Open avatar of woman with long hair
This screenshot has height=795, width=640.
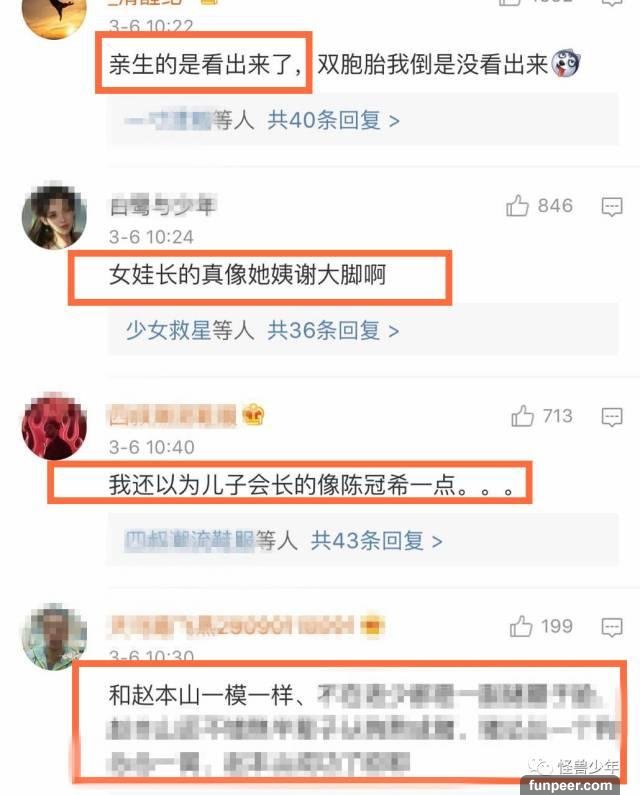coord(54,216)
